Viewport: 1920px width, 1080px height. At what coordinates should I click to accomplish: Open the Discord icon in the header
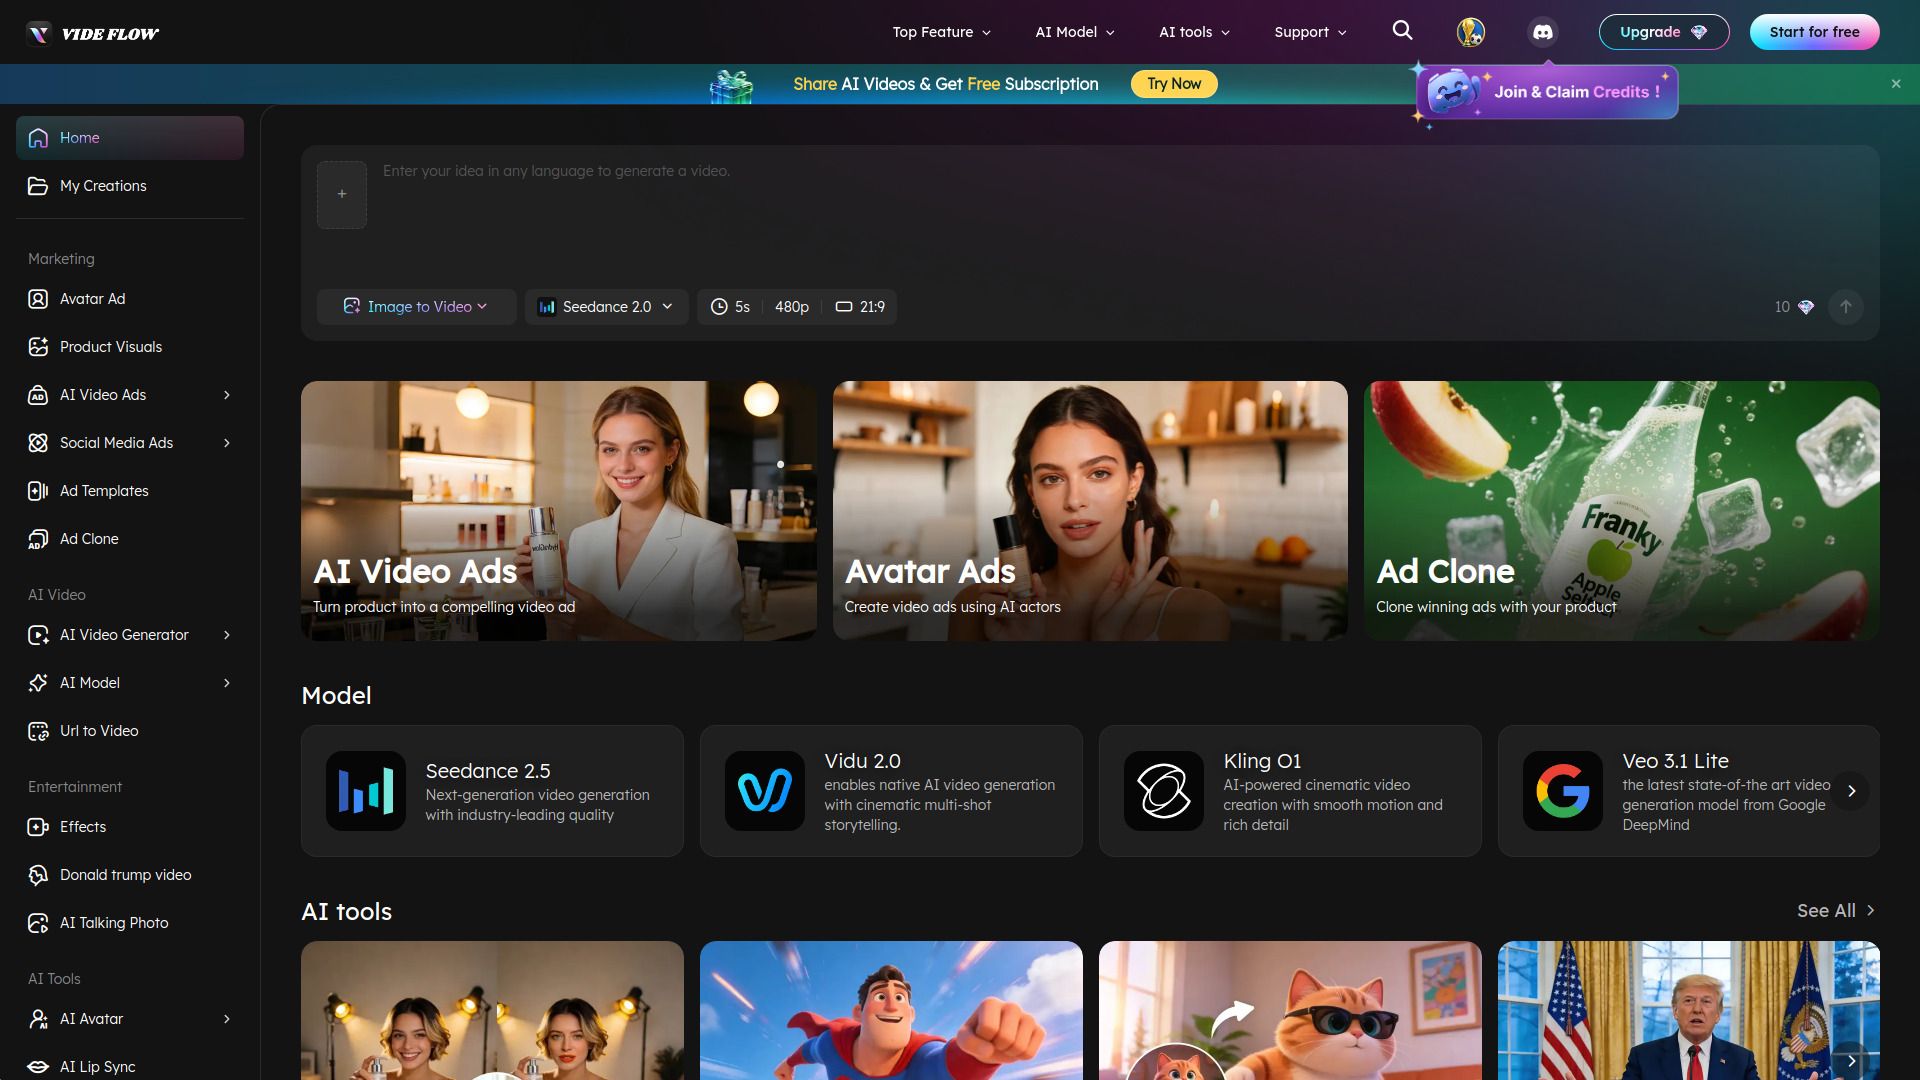[x=1543, y=32]
